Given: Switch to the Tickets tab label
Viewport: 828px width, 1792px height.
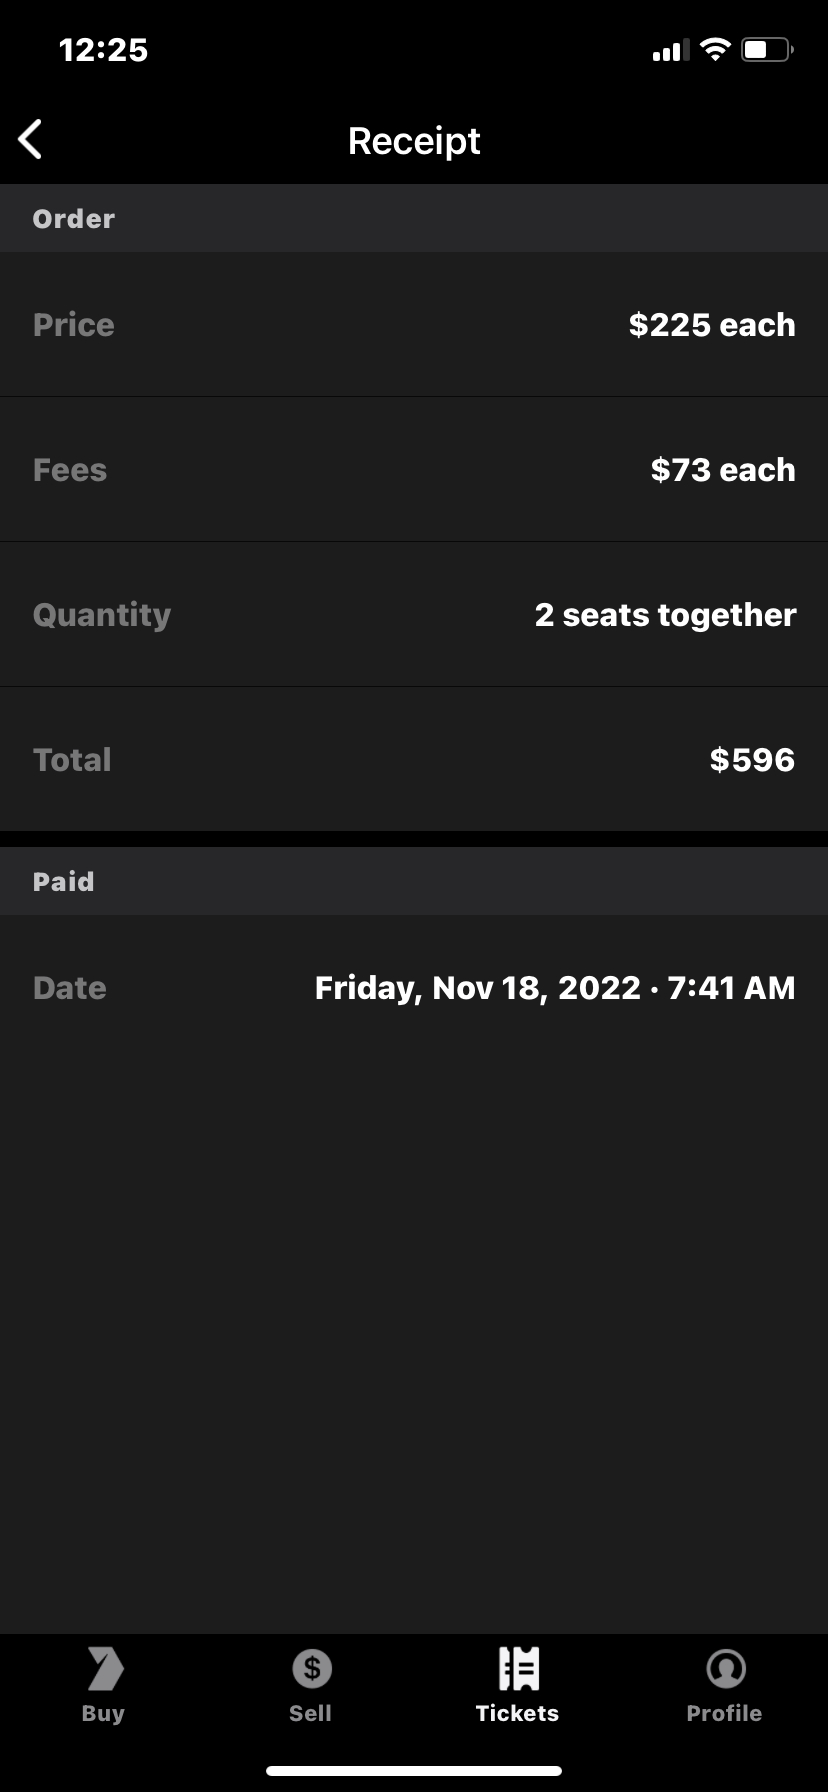Looking at the screenshot, I should (517, 1713).
